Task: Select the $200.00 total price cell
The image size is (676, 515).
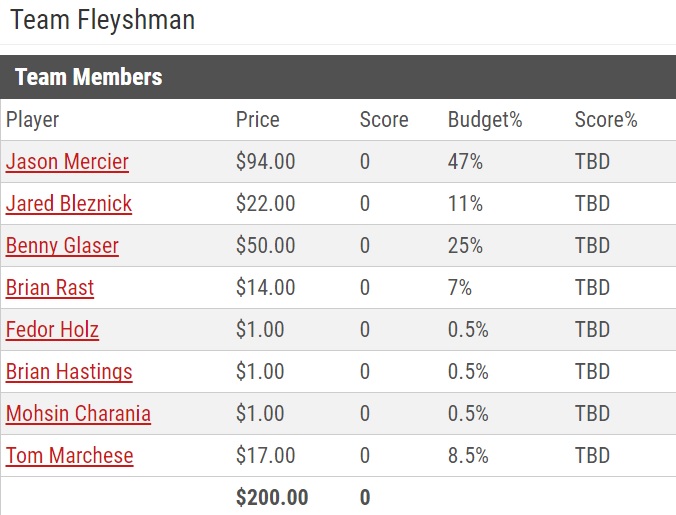Action: tap(272, 498)
